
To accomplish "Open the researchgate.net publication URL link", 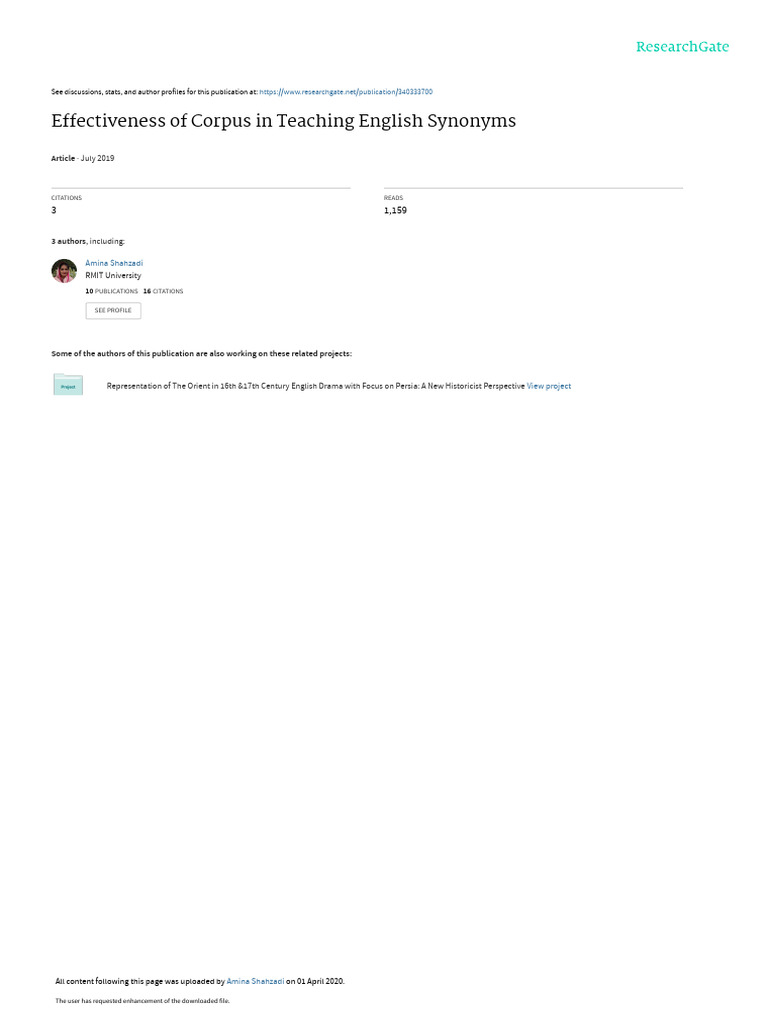I will pyautogui.click(x=346, y=92).
